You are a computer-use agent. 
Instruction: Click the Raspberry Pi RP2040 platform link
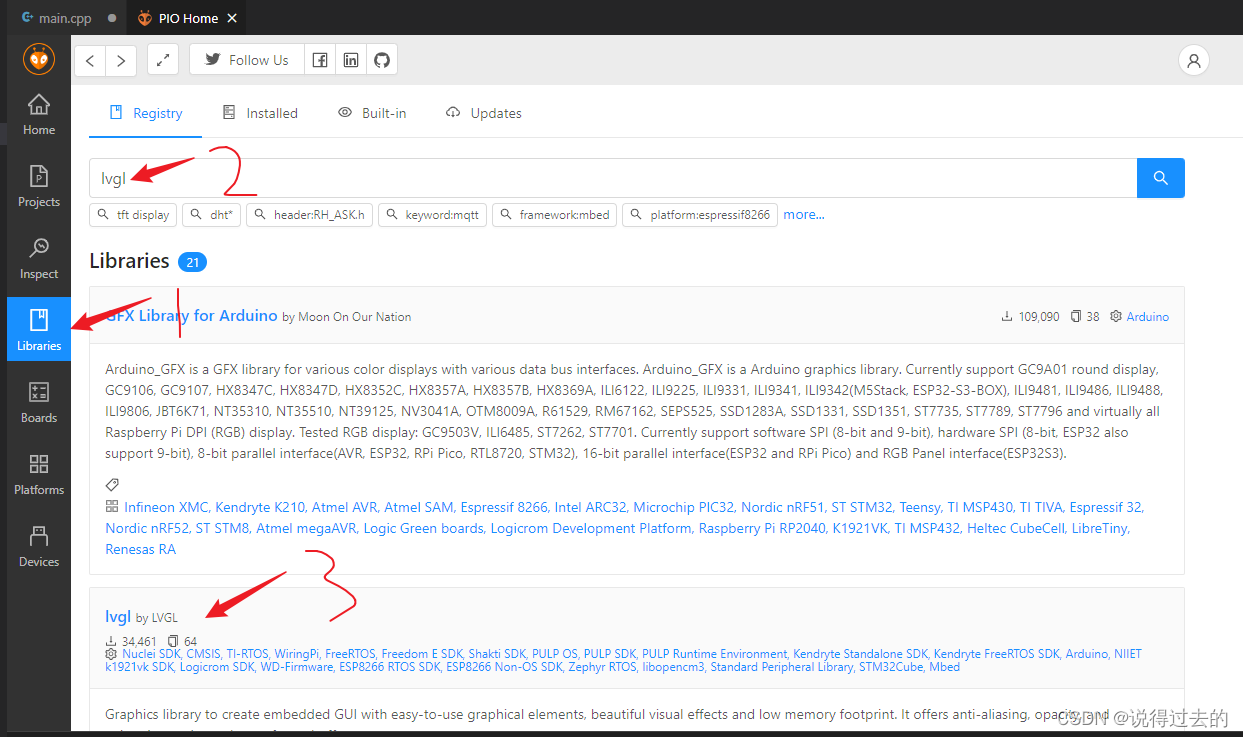tap(762, 528)
